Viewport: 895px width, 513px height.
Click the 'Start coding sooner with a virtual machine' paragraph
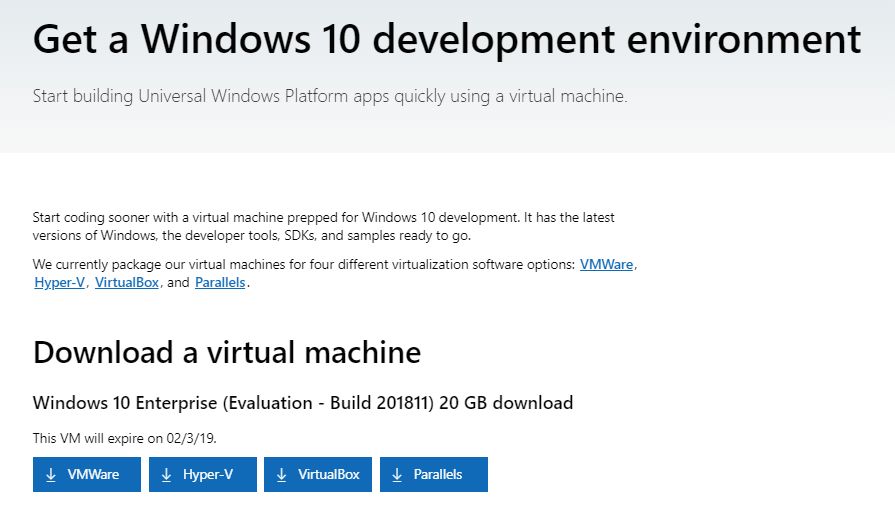coord(324,227)
